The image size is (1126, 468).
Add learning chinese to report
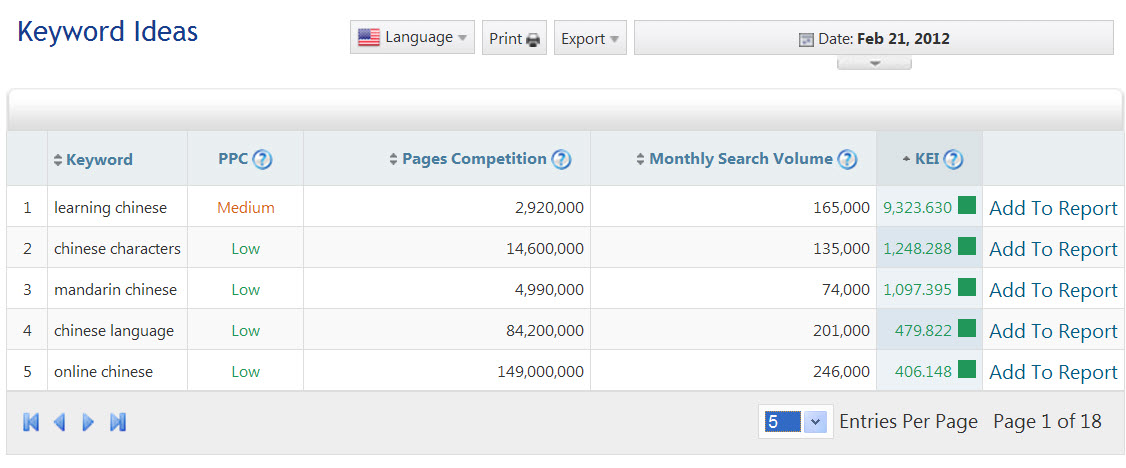[1052, 208]
